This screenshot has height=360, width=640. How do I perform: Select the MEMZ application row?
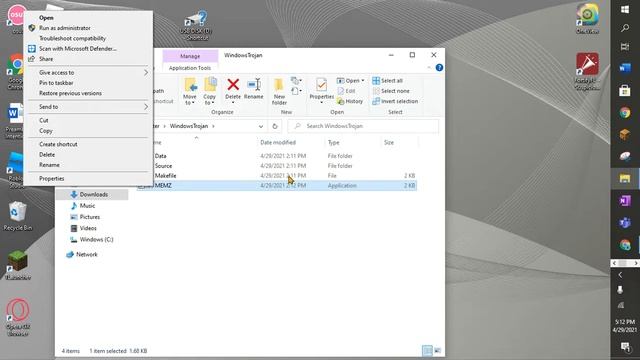[277, 186]
